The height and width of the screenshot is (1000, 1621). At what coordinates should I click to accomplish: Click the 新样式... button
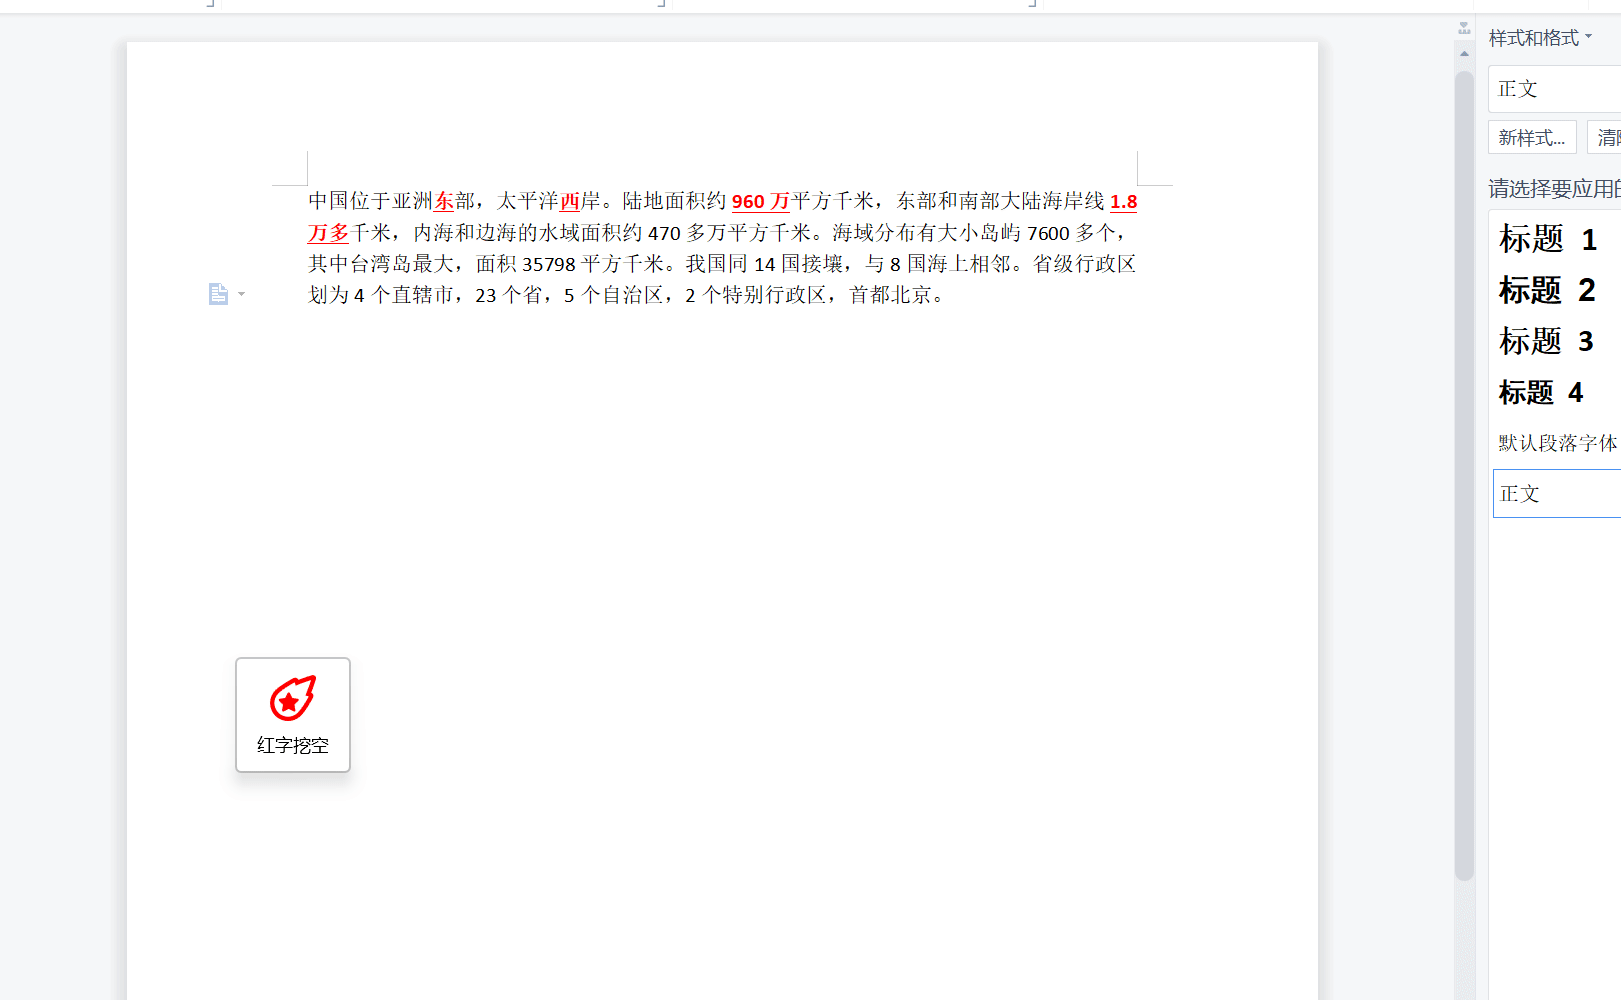1531,138
